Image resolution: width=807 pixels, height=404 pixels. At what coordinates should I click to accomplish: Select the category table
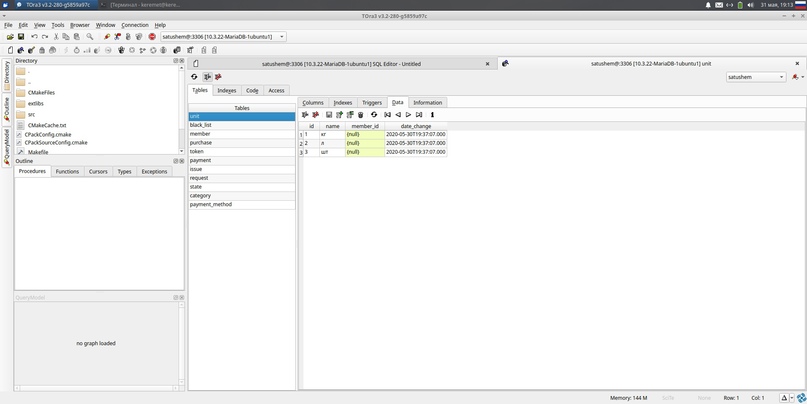click(242, 196)
